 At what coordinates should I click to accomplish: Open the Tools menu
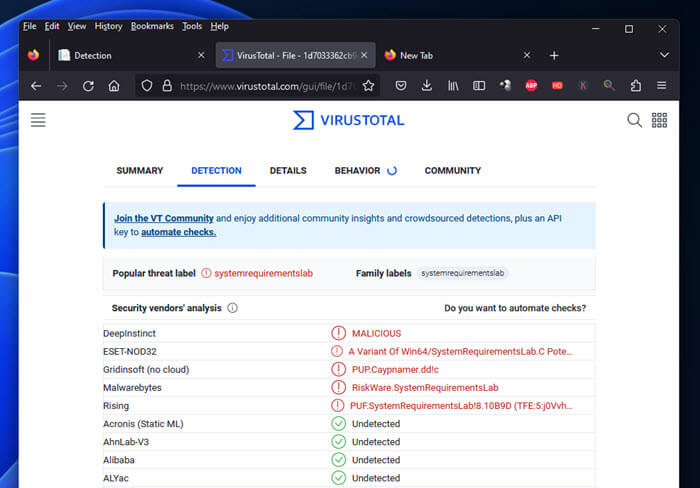192,26
